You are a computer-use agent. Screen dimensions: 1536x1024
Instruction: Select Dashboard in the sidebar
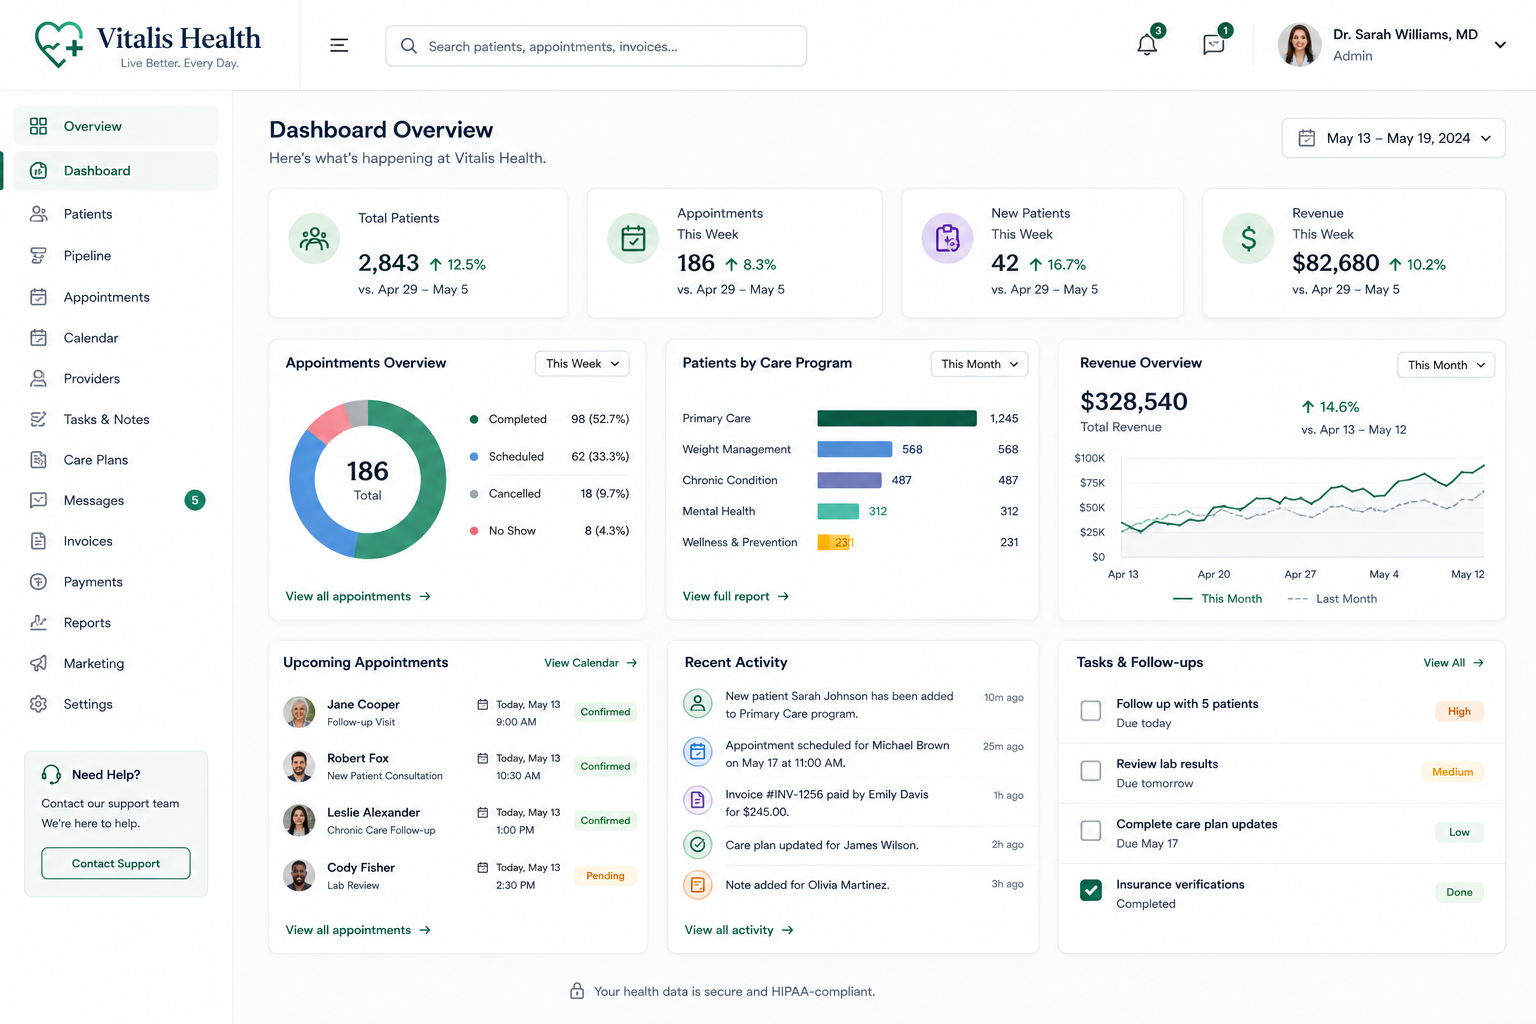click(x=116, y=171)
